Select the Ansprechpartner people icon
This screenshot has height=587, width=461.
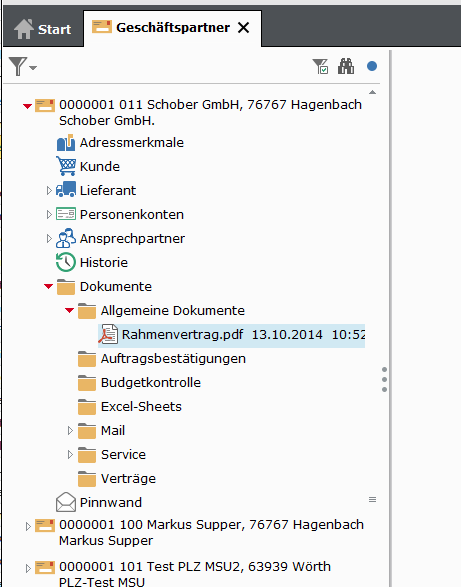point(66,238)
